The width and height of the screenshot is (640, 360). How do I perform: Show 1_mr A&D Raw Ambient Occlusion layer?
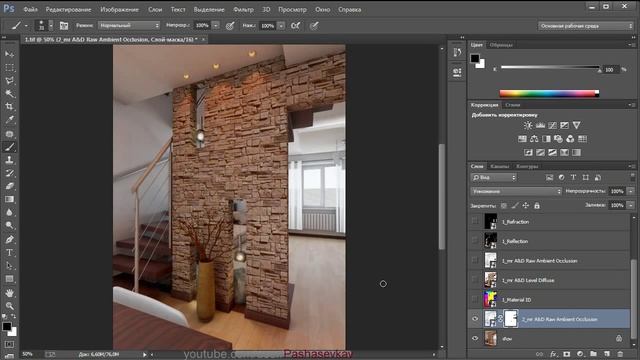tap(475, 260)
